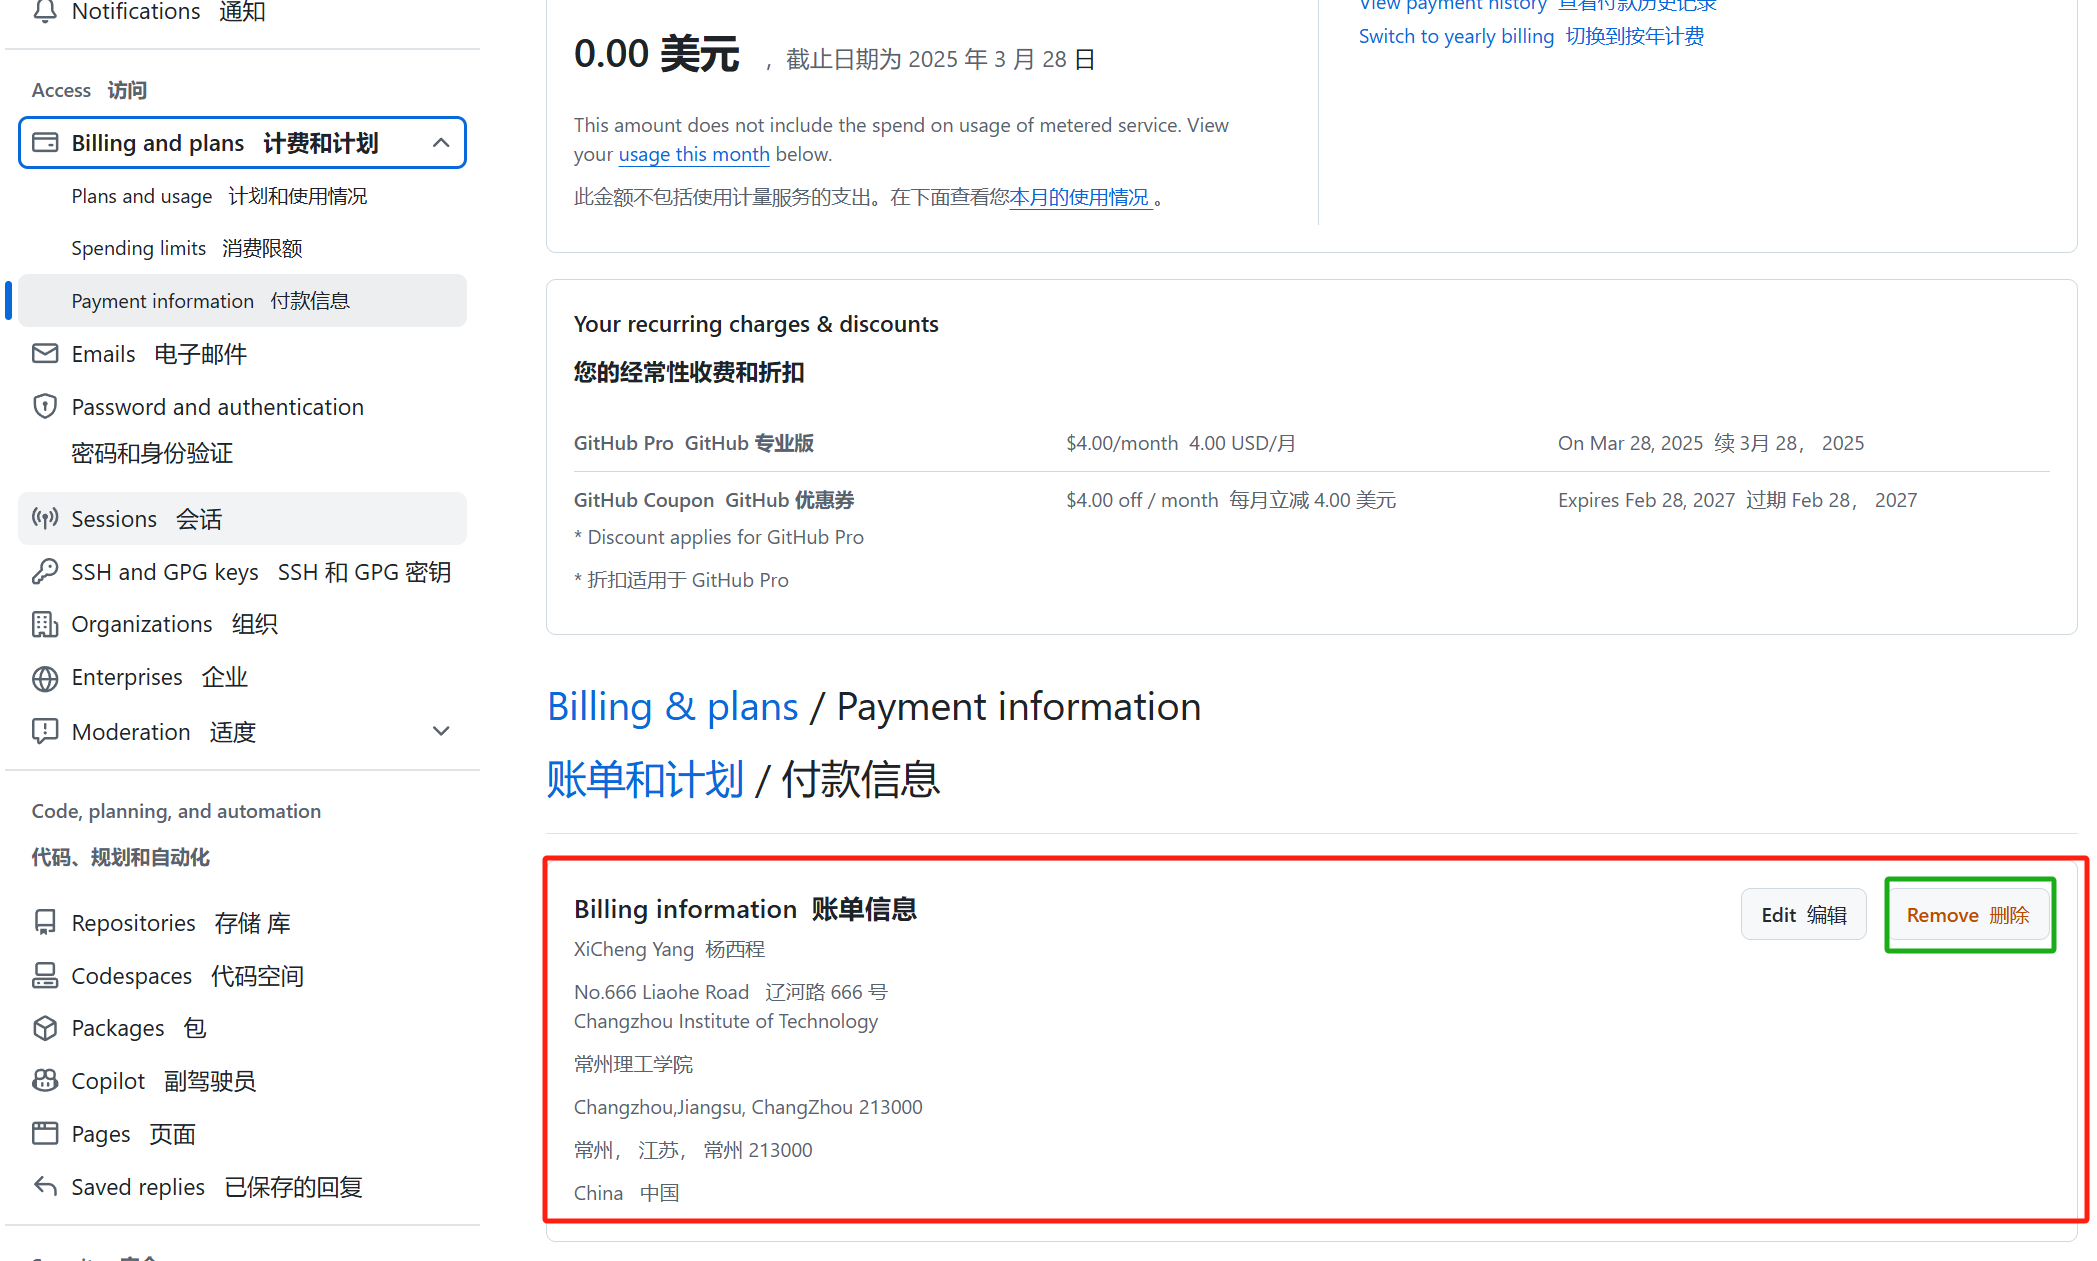This screenshot has height=1261, width=2097.
Task: Open the Enterprises globe icon
Action: coord(45,677)
